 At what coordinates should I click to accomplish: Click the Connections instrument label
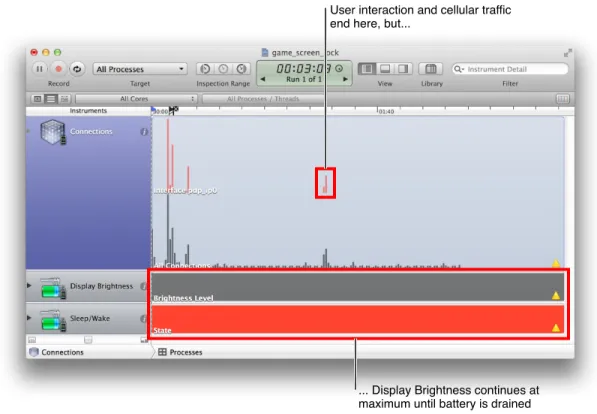tap(91, 131)
